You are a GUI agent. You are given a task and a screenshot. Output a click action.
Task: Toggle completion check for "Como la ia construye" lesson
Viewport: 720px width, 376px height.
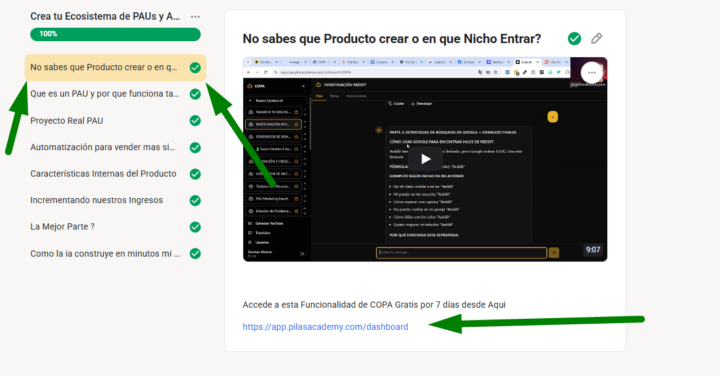195,253
